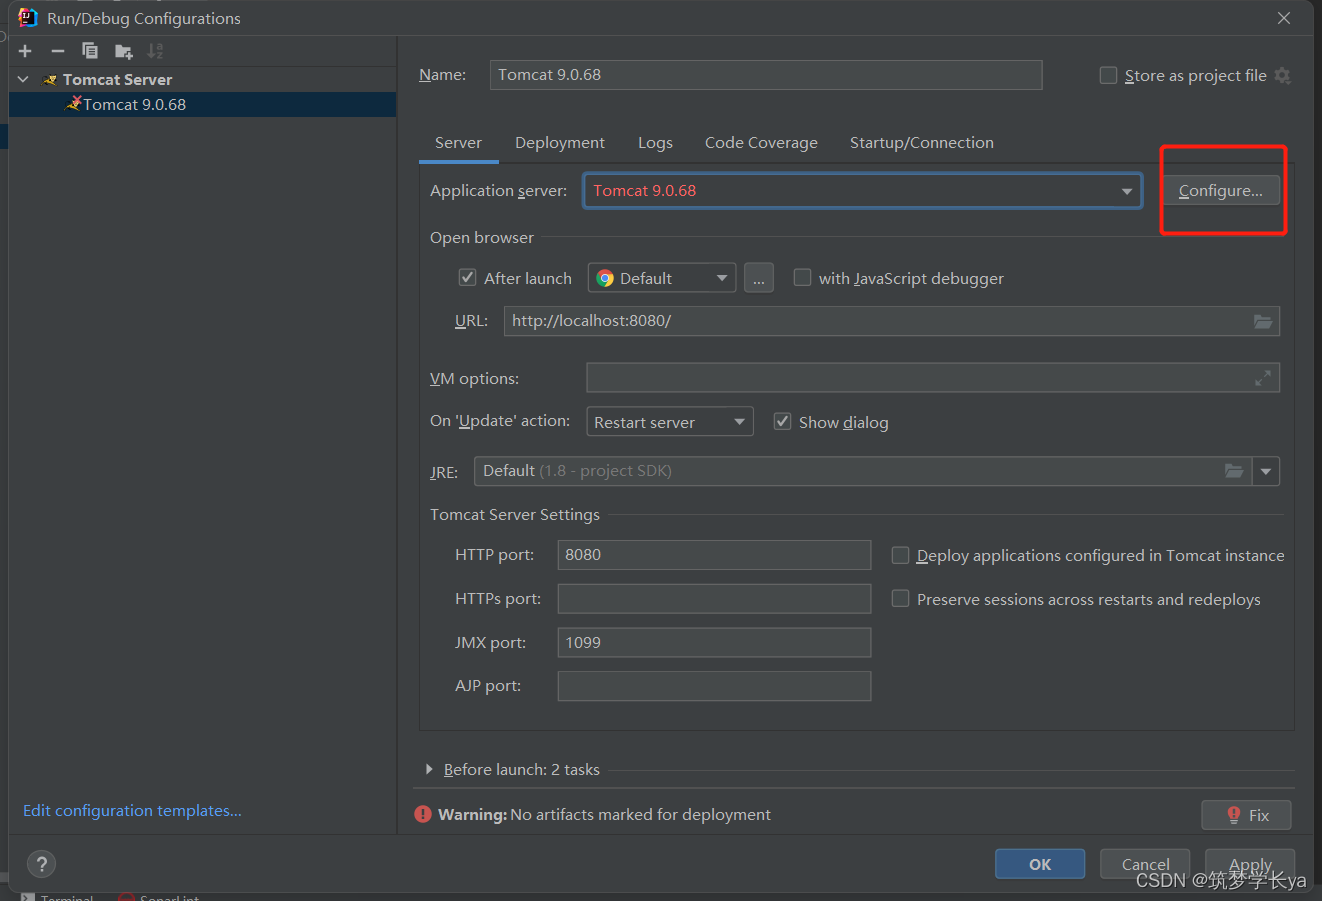Open the JRE dropdown arrow
1322x901 pixels.
click(x=1266, y=471)
